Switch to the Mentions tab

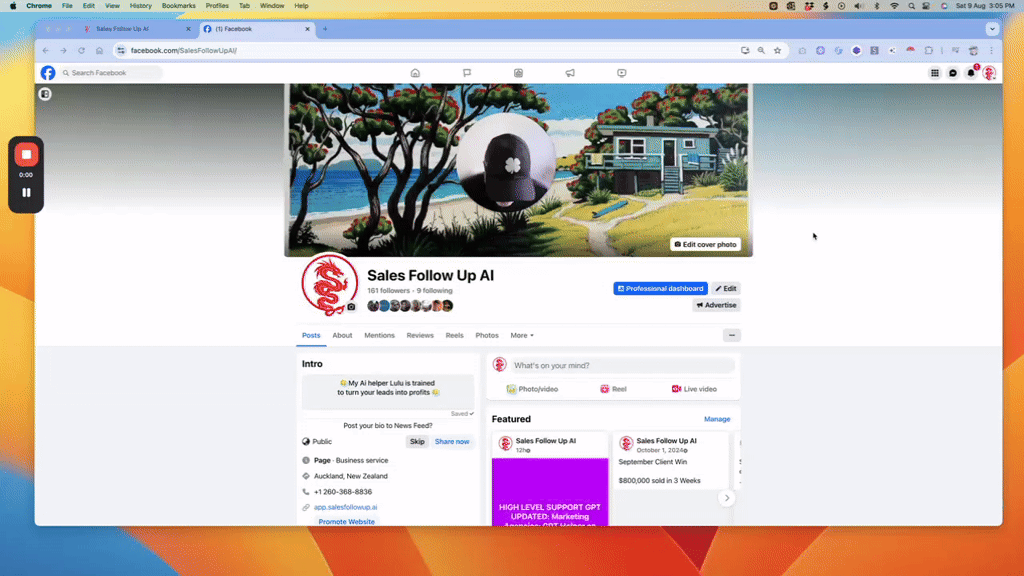pos(379,336)
